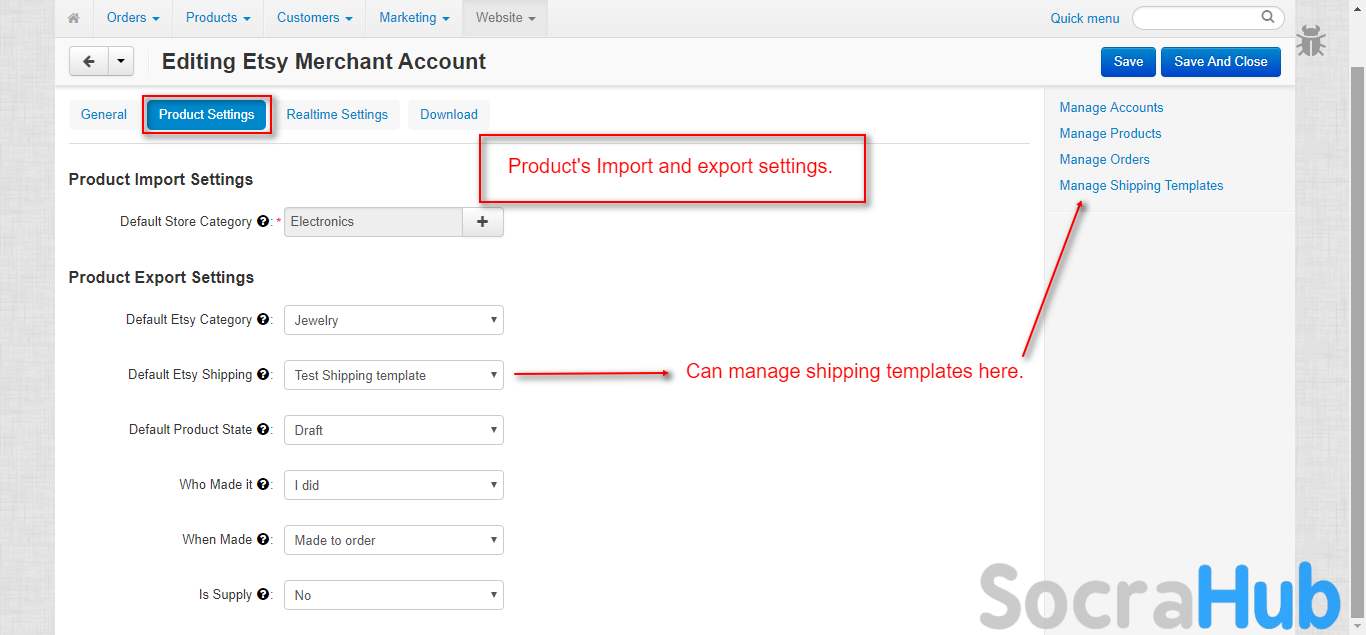This screenshot has height=635, width=1366.
Task: Open the When Made dropdown
Action: point(394,540)
